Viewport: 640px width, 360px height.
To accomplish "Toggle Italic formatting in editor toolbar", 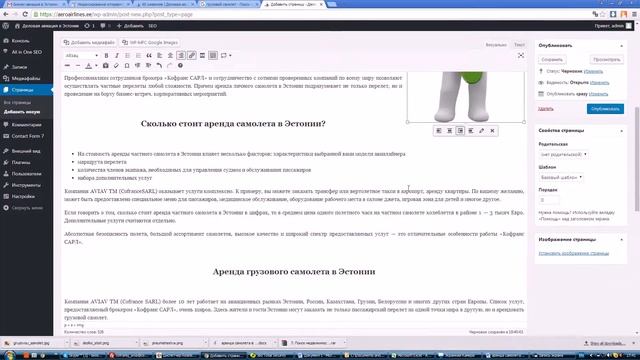I will click(x=117, y=56).
